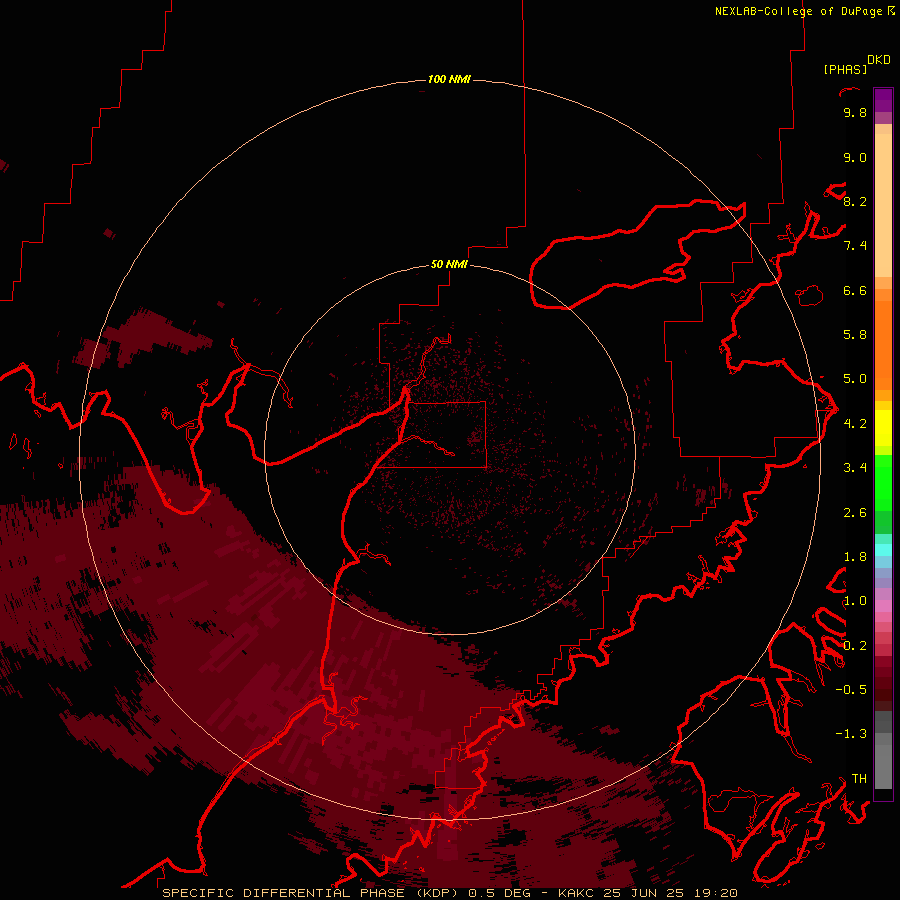
Task: Click the DKD label above the color scale
Action: [x=879, y=59]
